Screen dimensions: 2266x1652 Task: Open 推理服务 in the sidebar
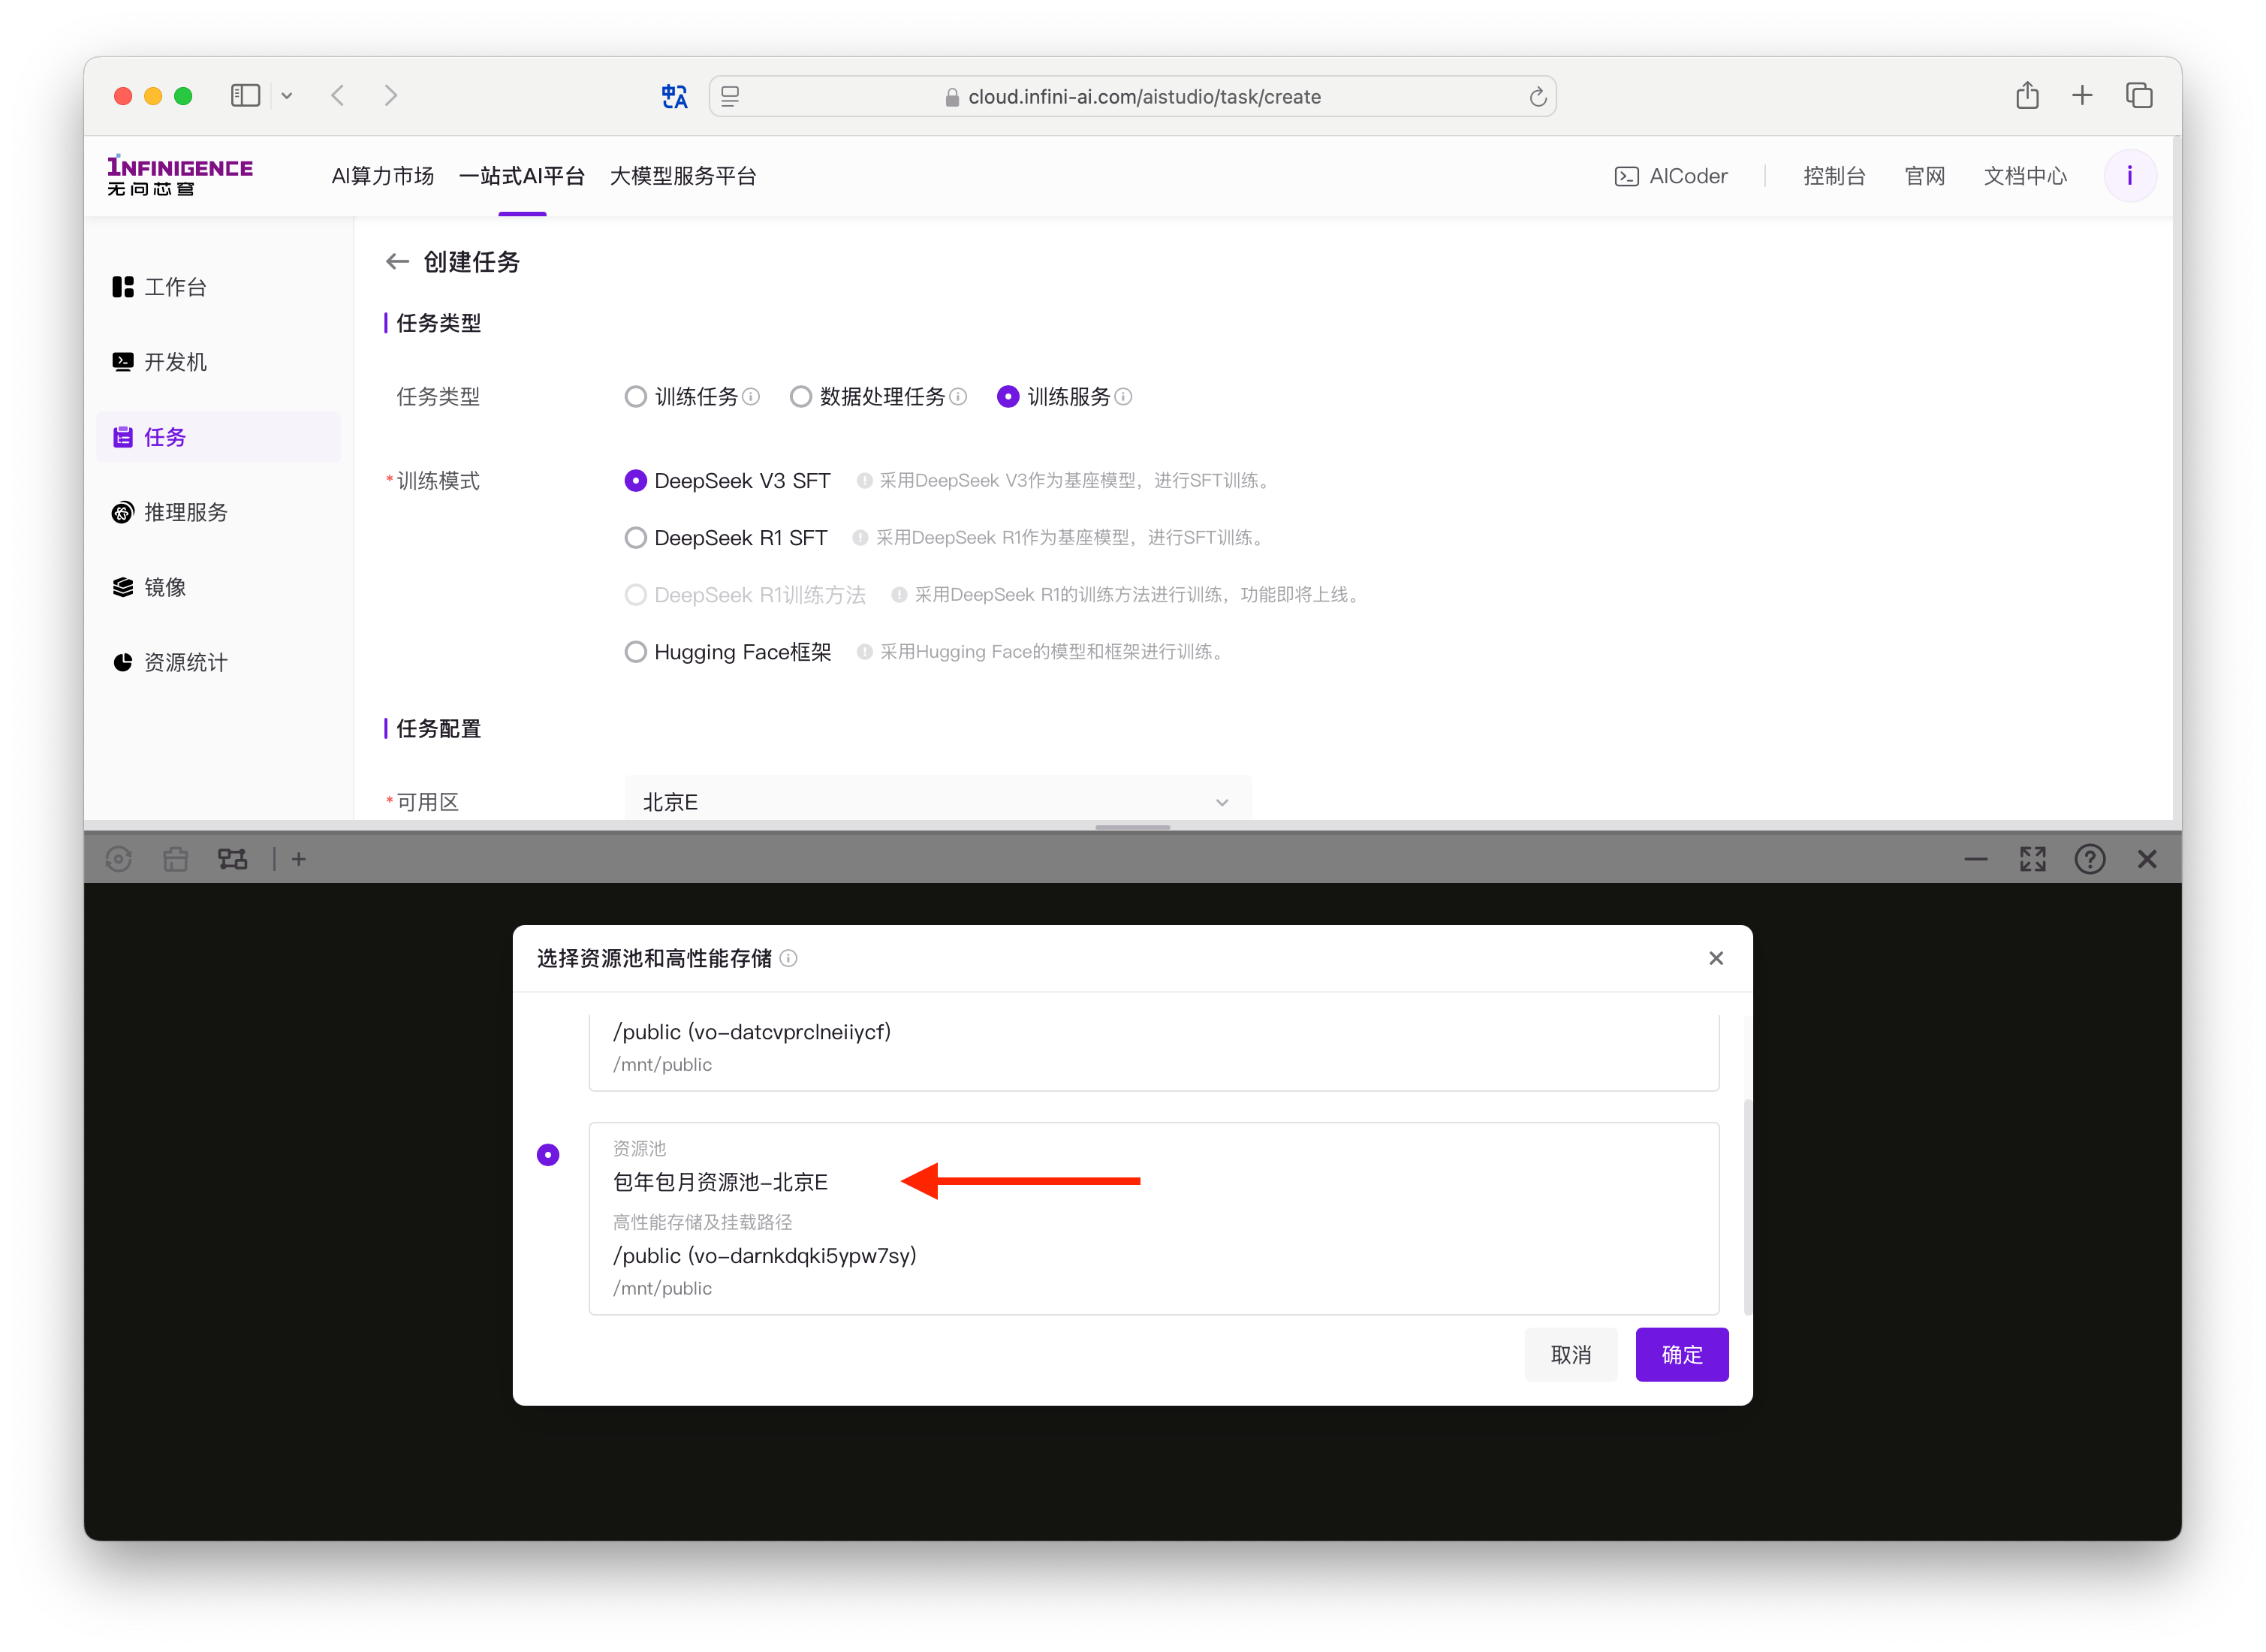pos(218,512)
